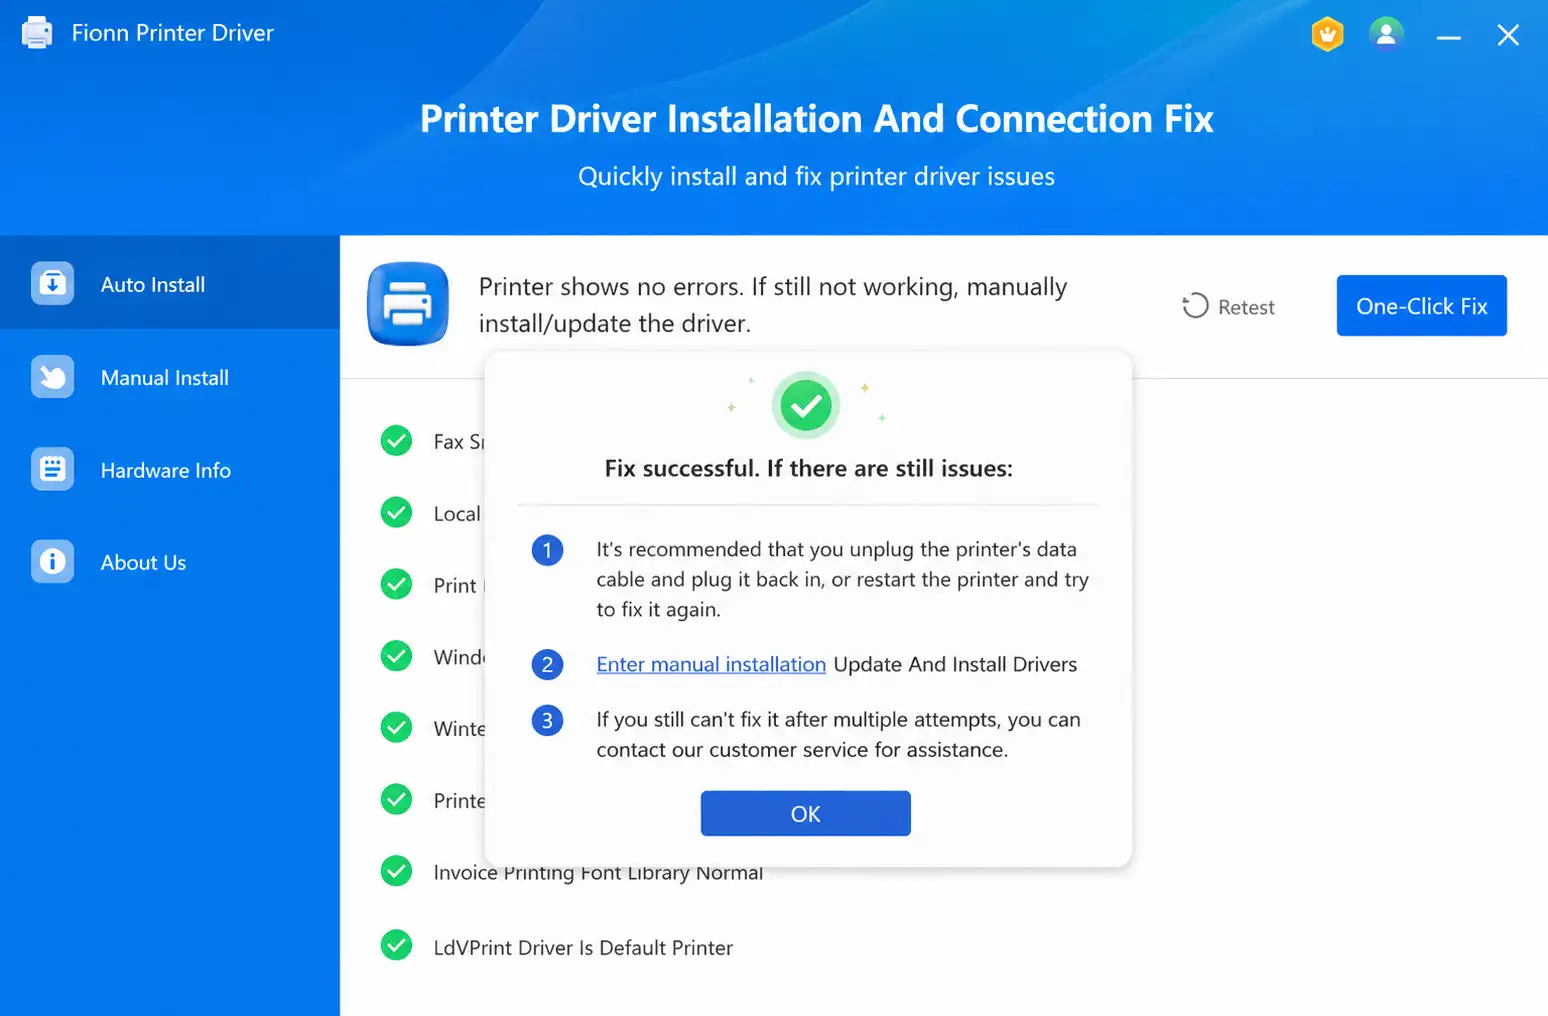Screen dimensions: 1548x1016
Task: Click the green check beside the Local row
Action: click(397, 513)
